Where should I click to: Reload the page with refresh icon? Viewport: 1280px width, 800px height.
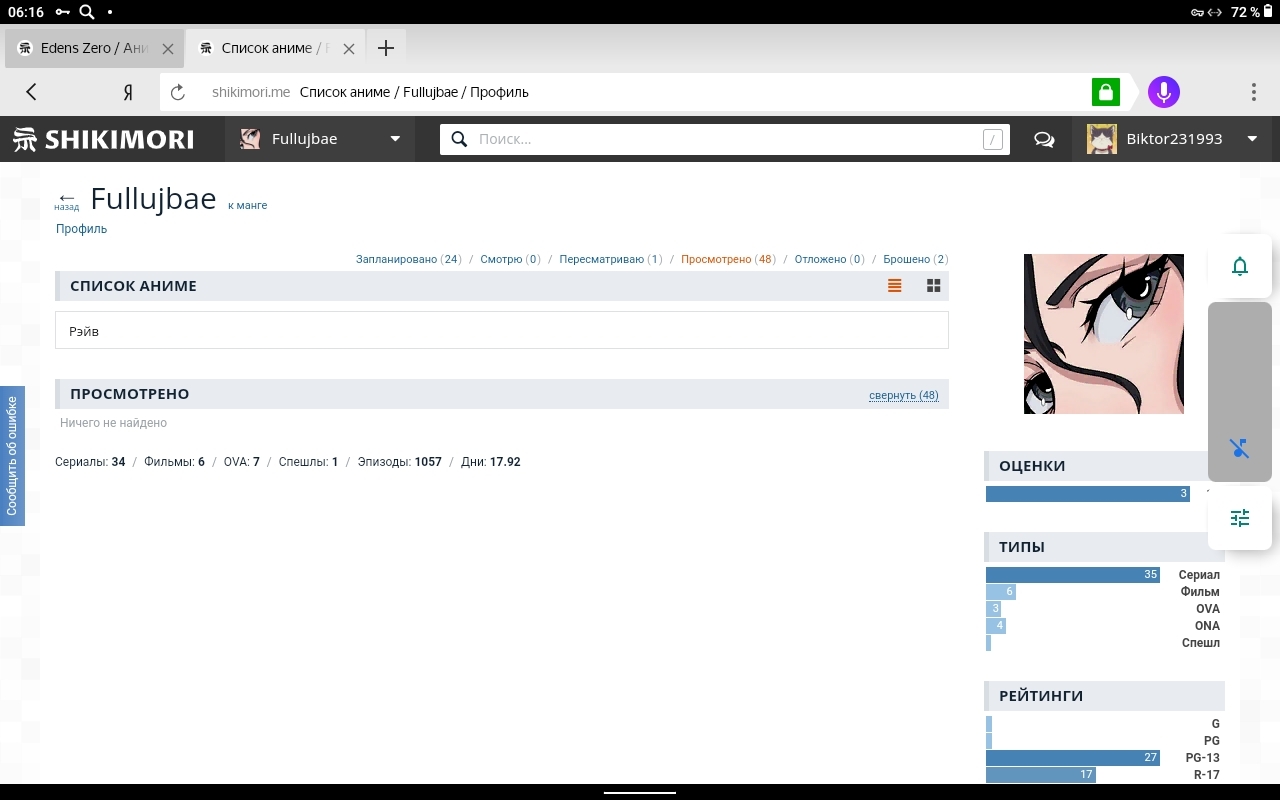click(x=178, y=92)
